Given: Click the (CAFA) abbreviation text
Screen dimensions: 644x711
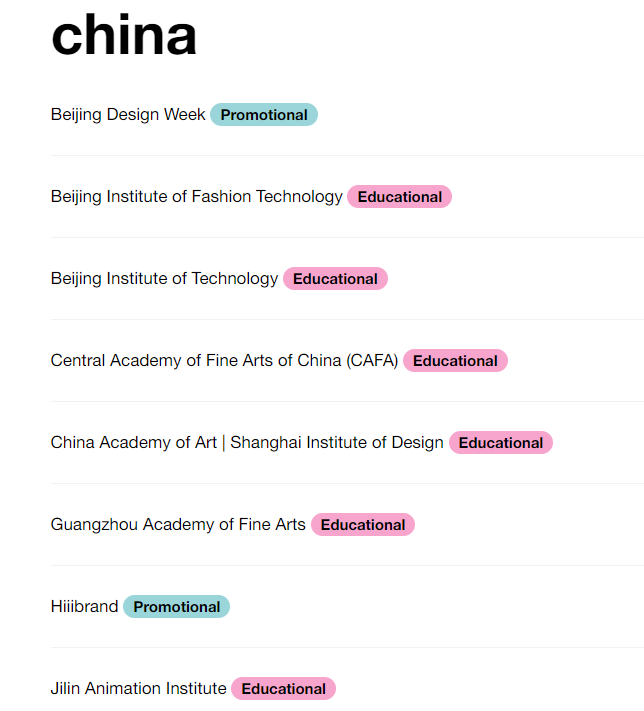Looking at the screenshot, I should pyautogui.click(x=373, y=361).
